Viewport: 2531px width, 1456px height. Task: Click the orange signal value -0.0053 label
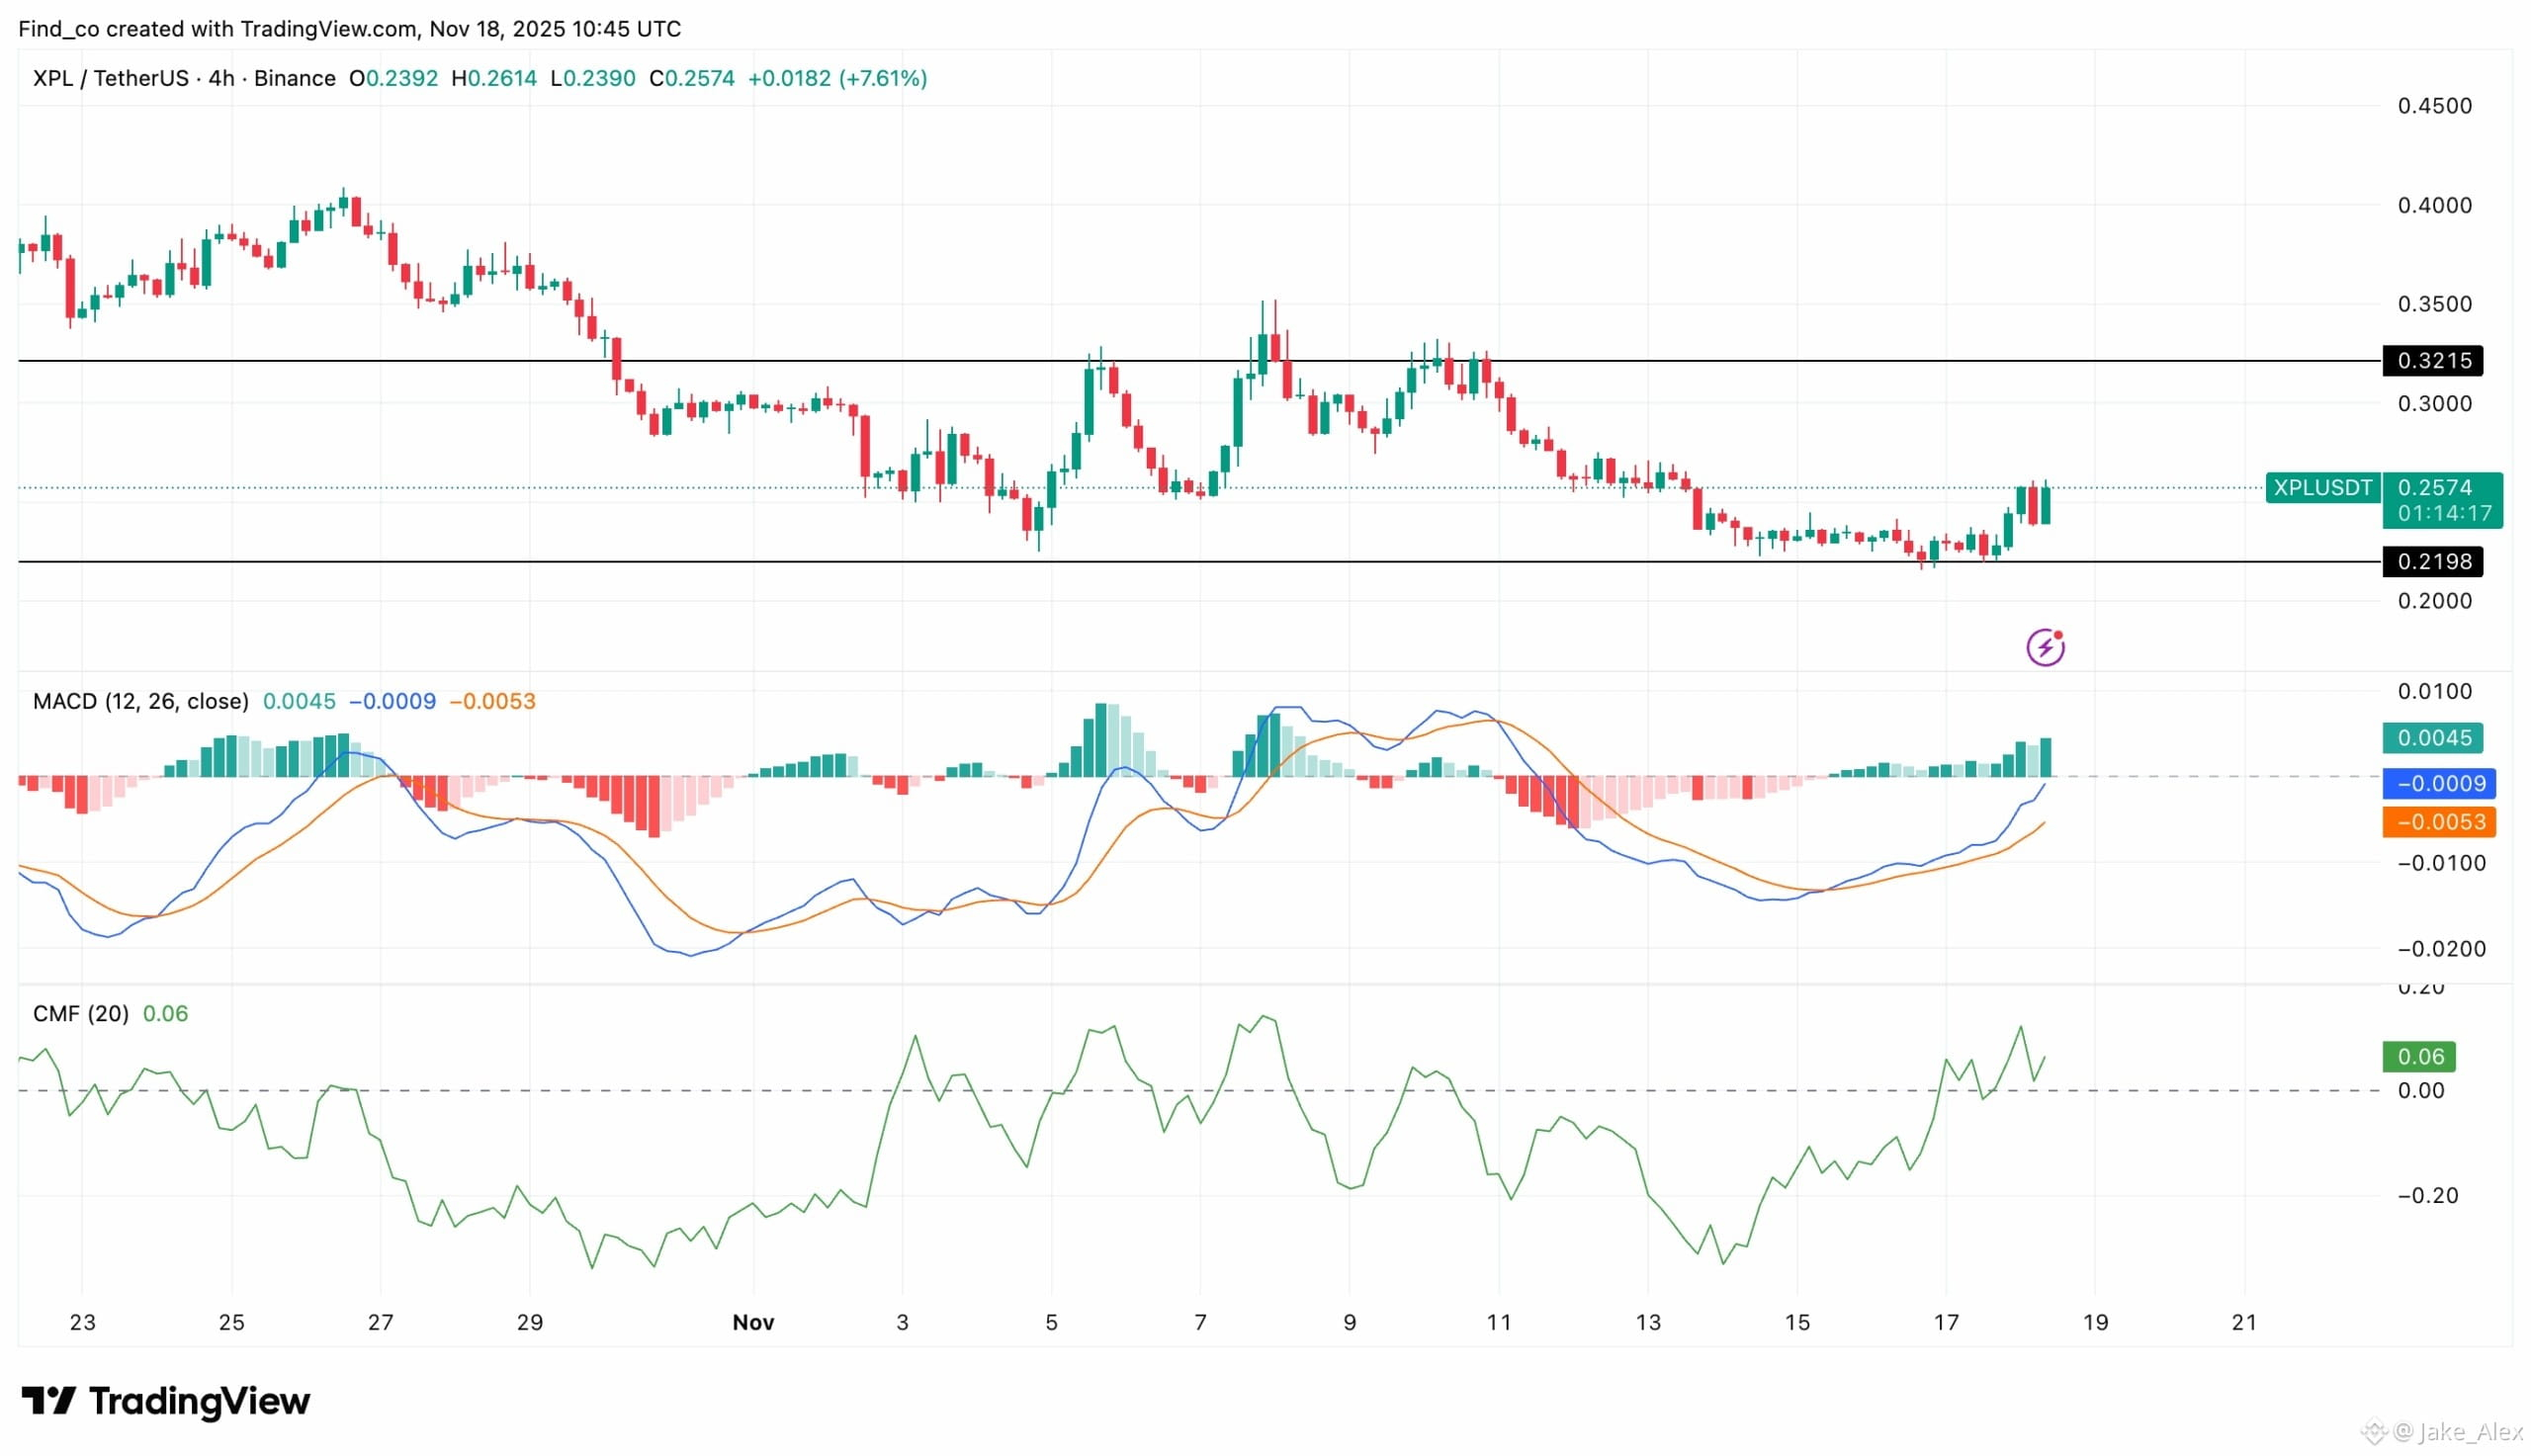point(2438,822)
